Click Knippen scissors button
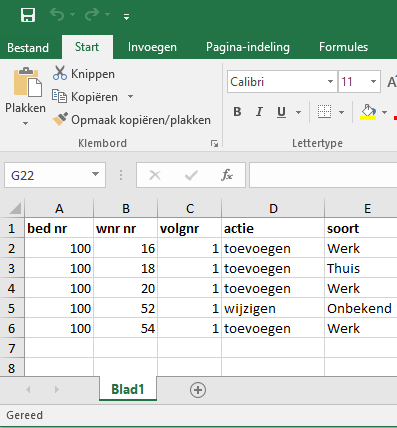This screenshot has height=428, width=397. [84, 74]
